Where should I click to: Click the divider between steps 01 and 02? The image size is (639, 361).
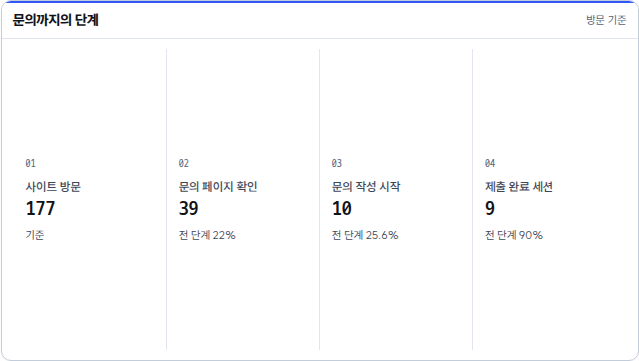166,199
